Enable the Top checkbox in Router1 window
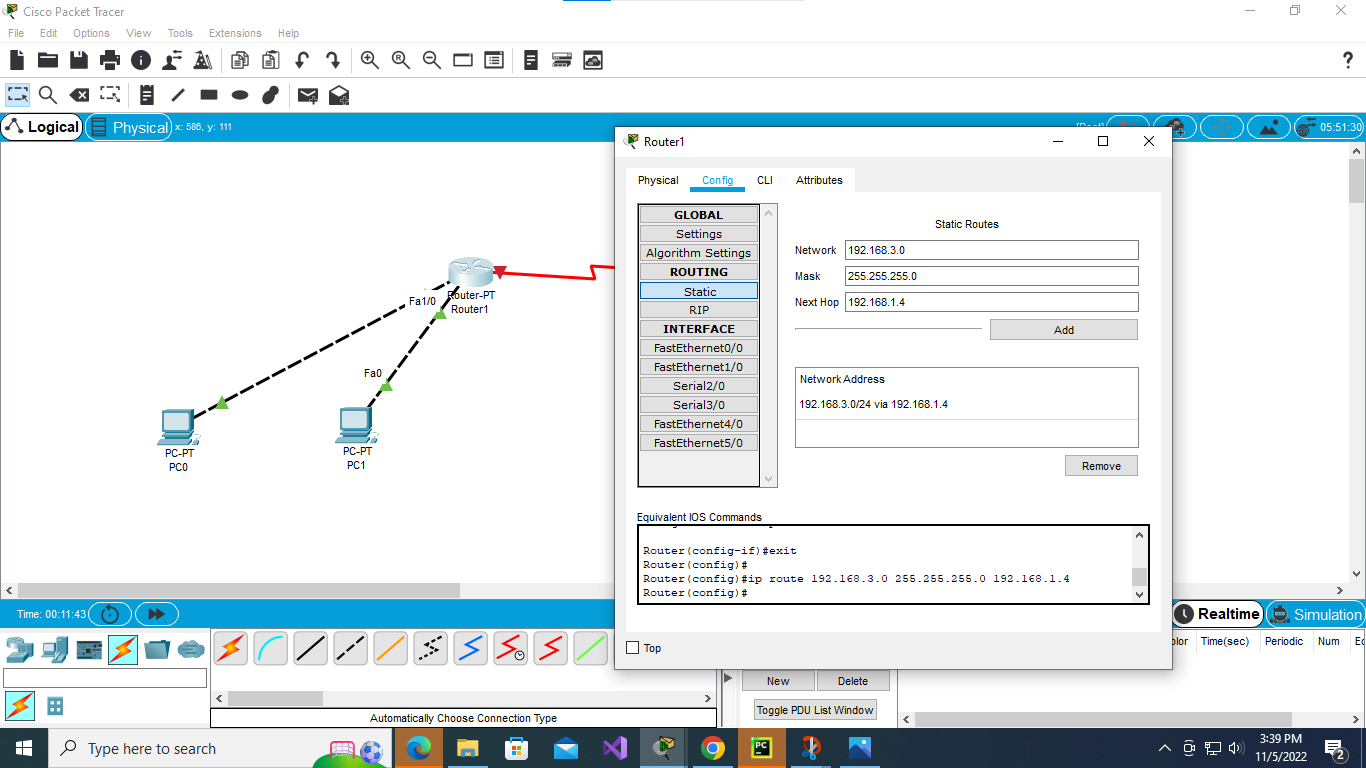The width and height of the screenshot is (1366, 768). (x=632, y=648)
